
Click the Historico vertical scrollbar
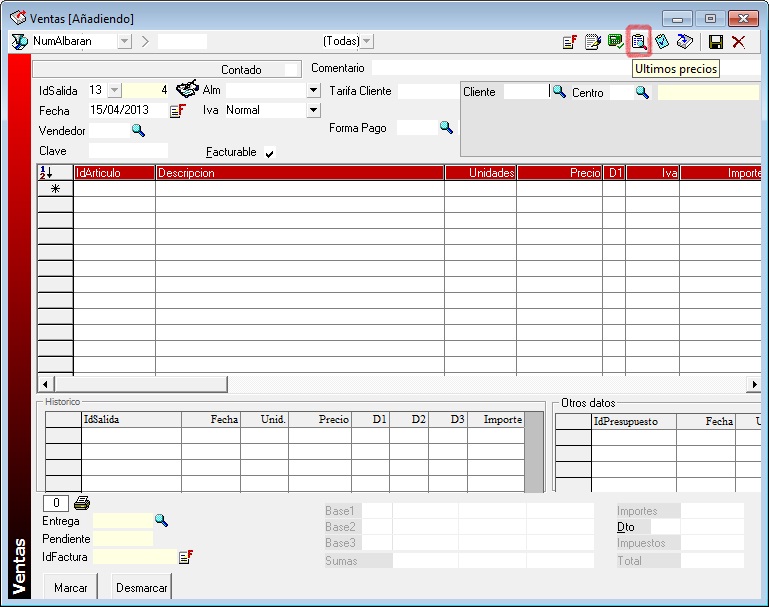coord(534,452)
